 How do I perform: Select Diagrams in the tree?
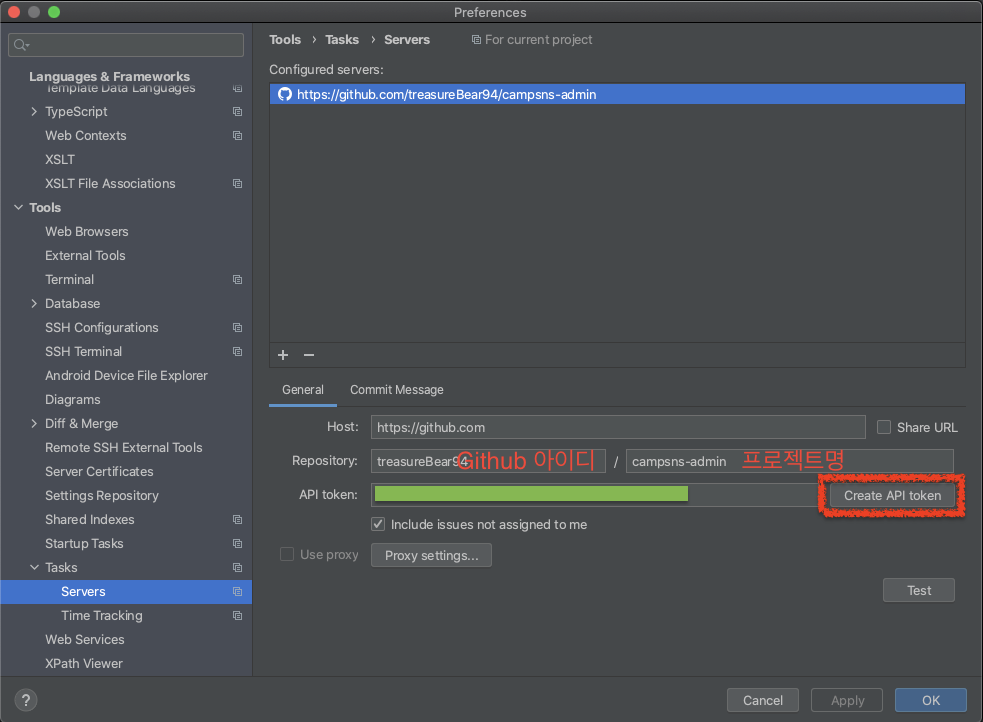coord(73,400)
